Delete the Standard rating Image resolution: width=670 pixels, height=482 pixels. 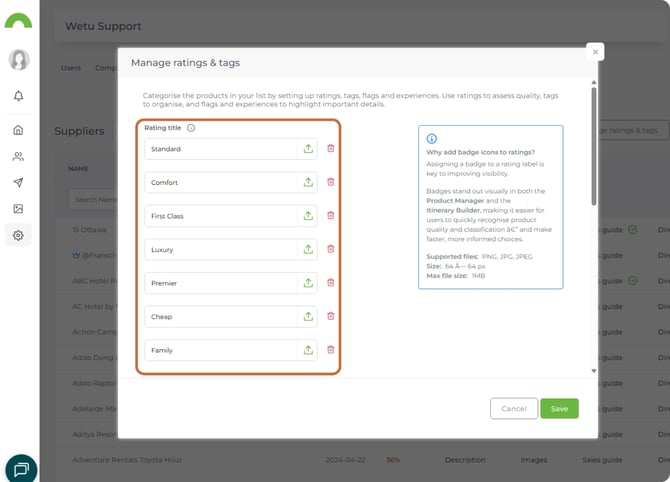coord(331,148)
